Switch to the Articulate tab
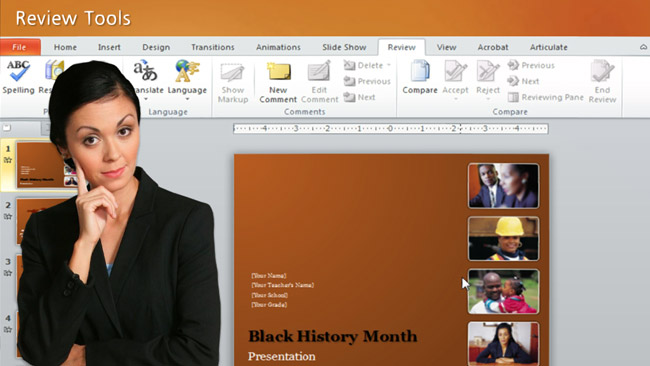Viewport: 650px width, 366px height. point(548,47)
